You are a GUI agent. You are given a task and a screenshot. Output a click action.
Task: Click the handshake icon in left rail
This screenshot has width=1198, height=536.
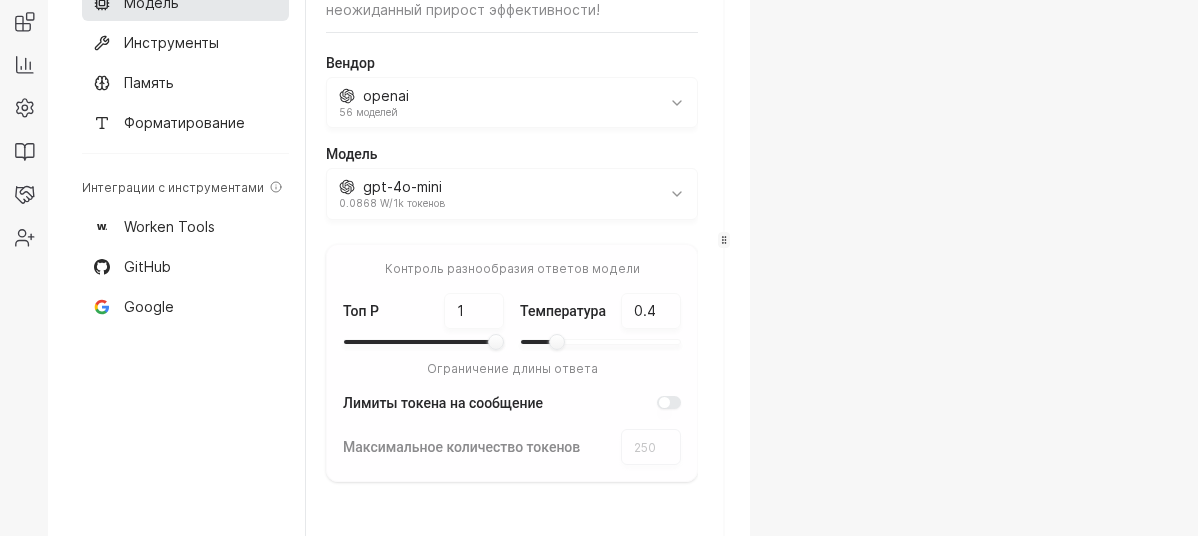point(25,194)
